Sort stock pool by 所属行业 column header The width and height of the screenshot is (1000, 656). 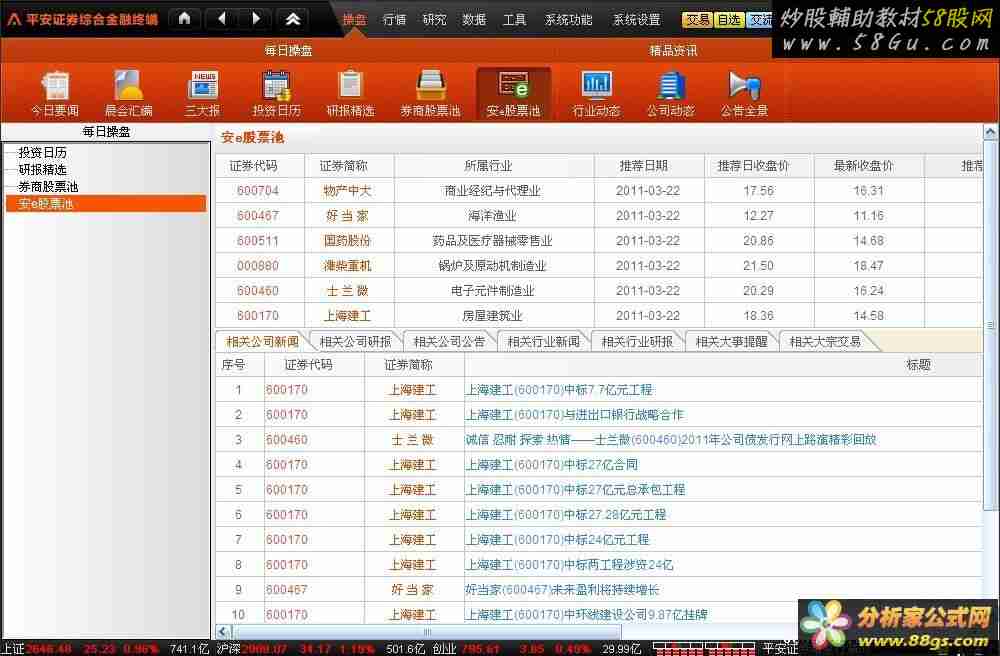(x=488, y=166)
